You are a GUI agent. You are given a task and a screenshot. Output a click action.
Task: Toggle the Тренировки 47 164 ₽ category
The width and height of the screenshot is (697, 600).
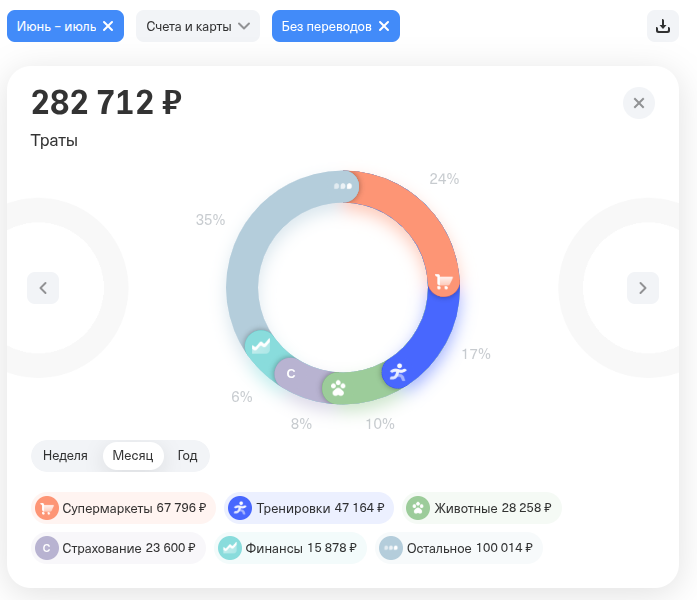(x=309, y=508)
